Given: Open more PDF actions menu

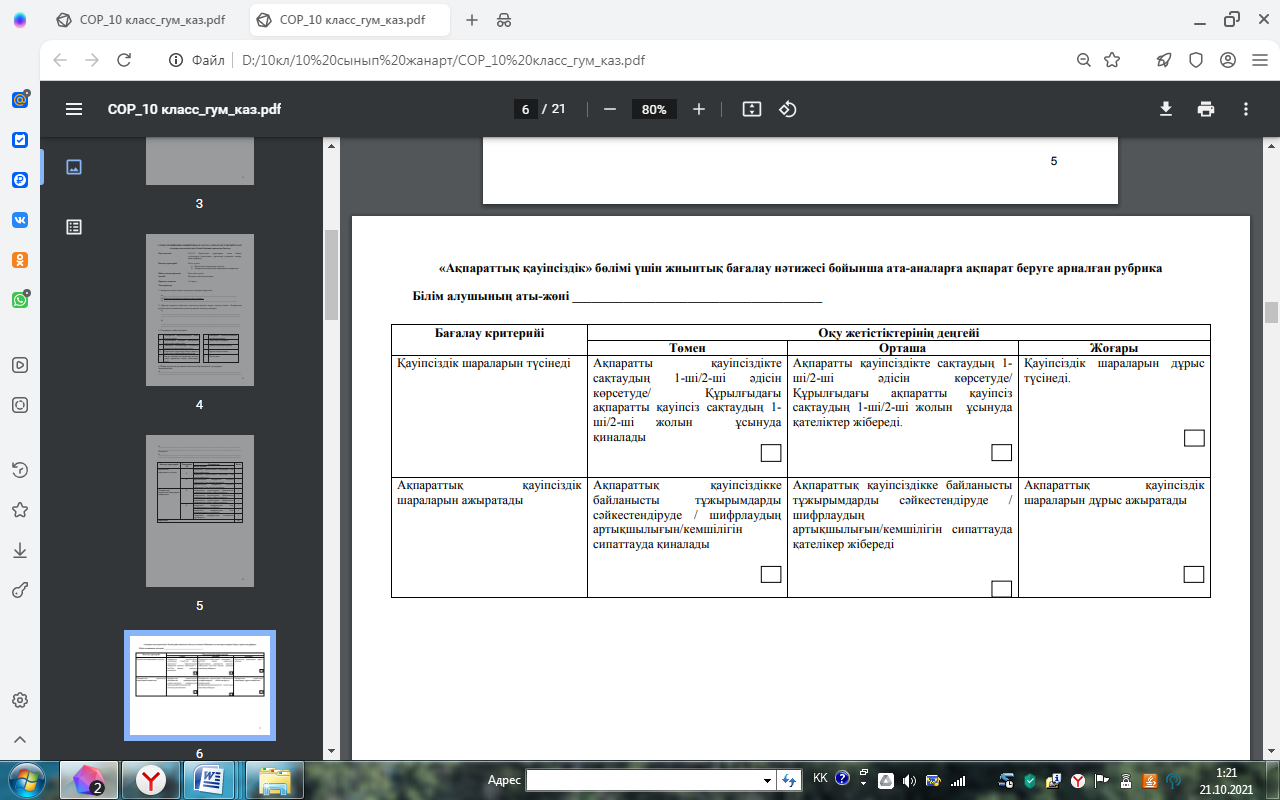Looking at the screenshot, I should pos(1246,109).
